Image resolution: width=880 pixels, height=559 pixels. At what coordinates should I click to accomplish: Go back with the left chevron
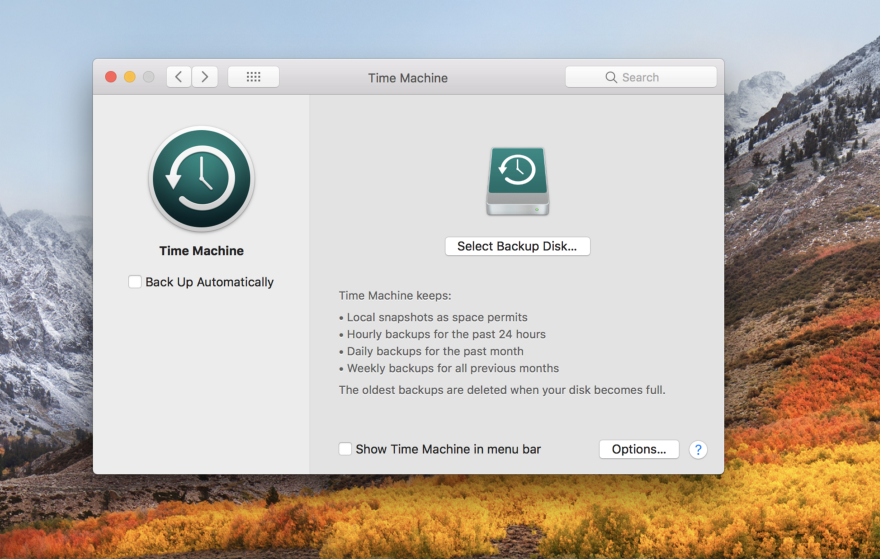tap(179, 77)
